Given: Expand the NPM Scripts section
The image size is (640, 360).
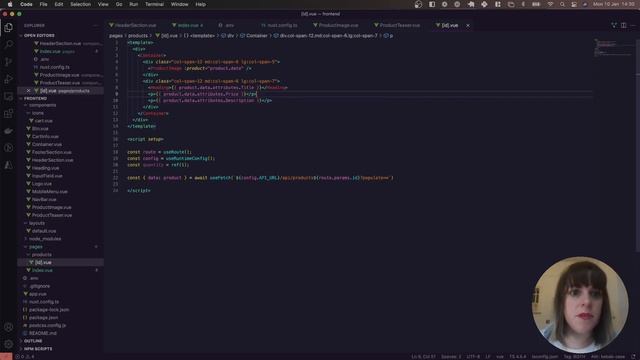Looking at the screenshot, I should 38,349.
